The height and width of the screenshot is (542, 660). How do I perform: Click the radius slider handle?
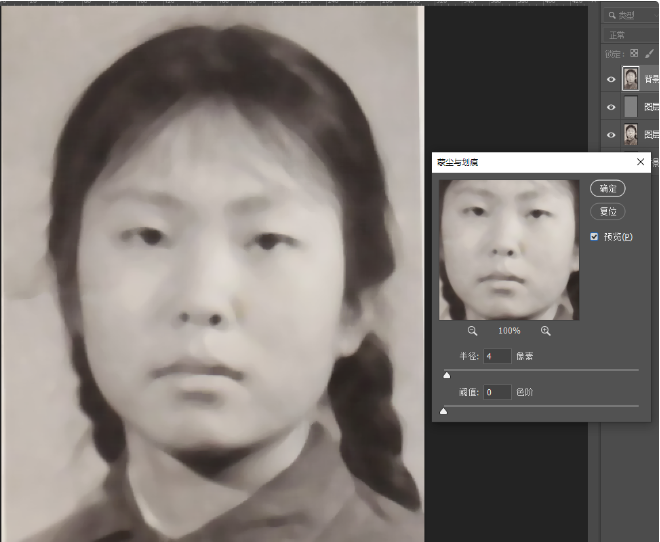[447, 375]
